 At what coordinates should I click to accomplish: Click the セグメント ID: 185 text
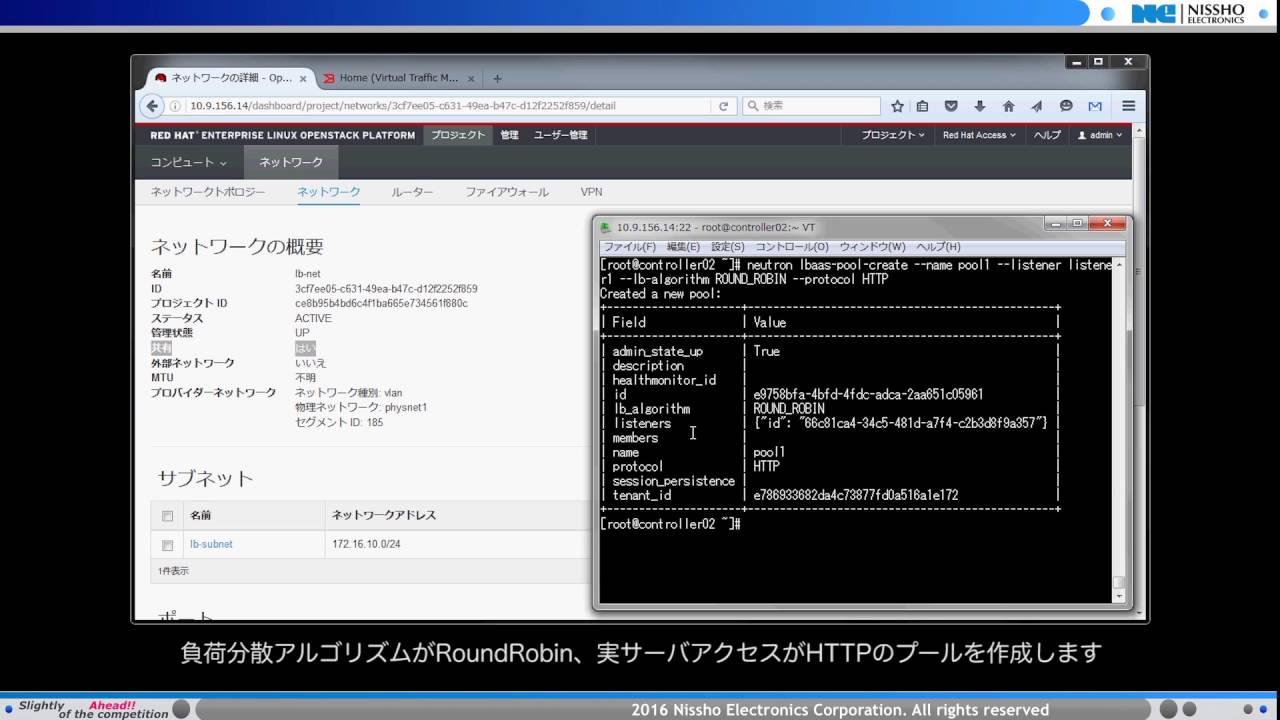point(339,423)
